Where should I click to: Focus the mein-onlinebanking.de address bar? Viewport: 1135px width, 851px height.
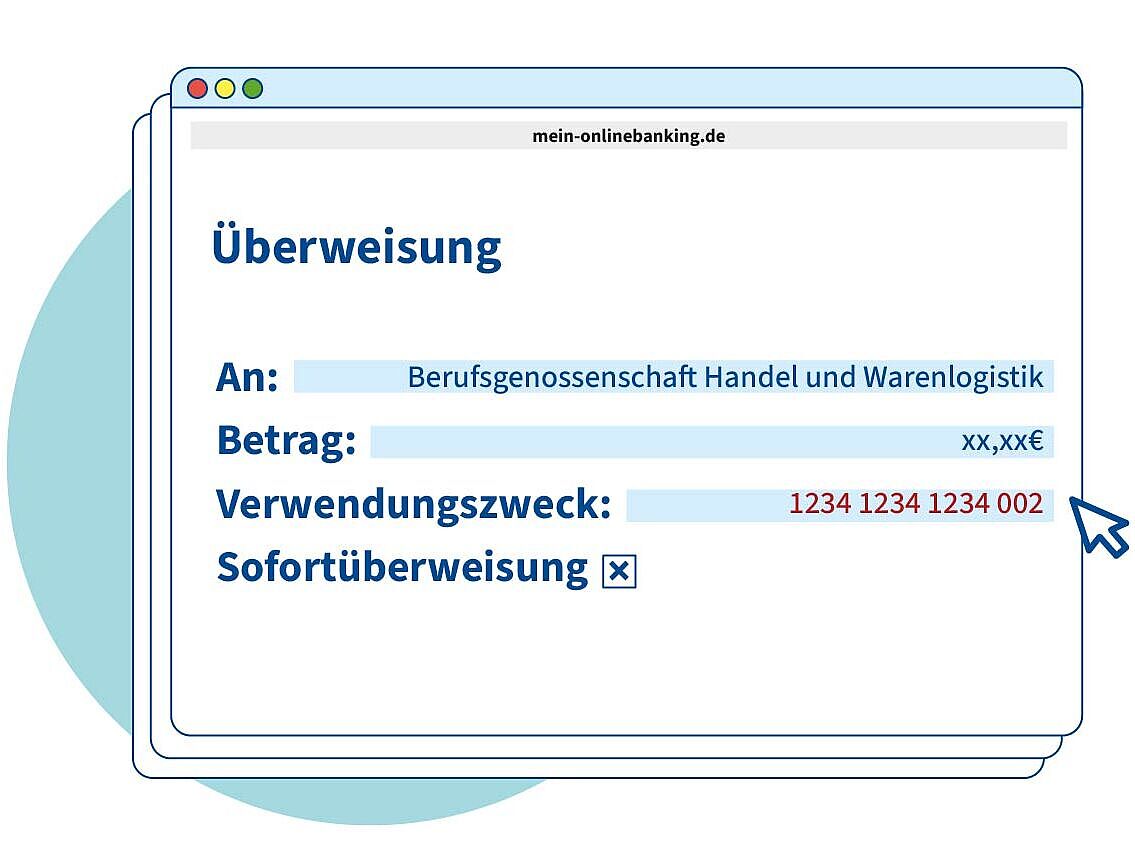tap(628, 136)
